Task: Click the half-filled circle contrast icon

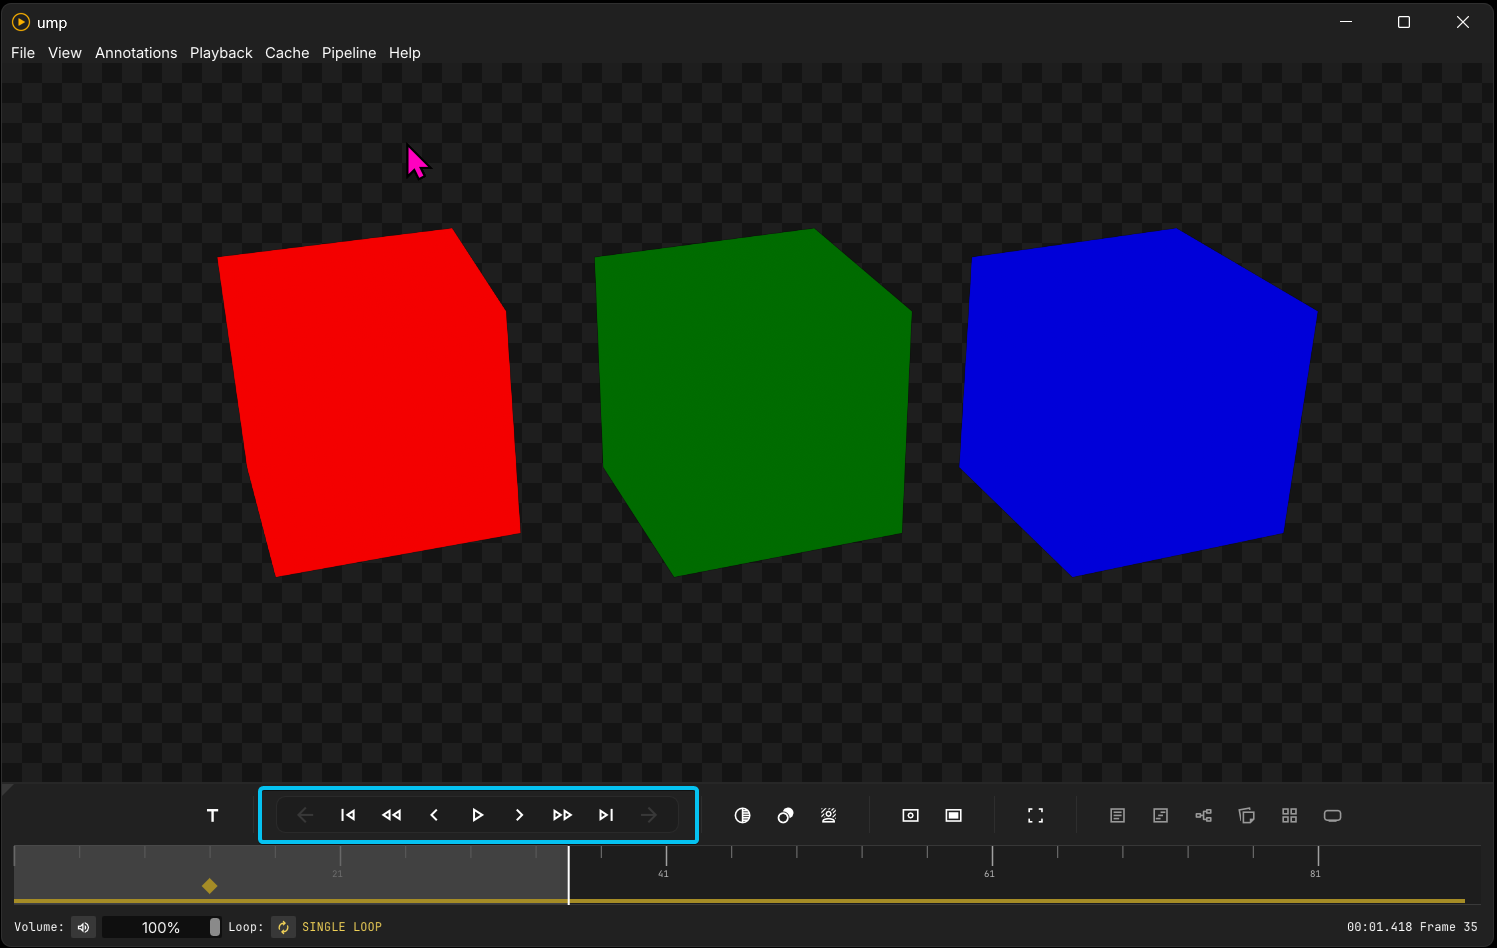Action: (742, 815)
